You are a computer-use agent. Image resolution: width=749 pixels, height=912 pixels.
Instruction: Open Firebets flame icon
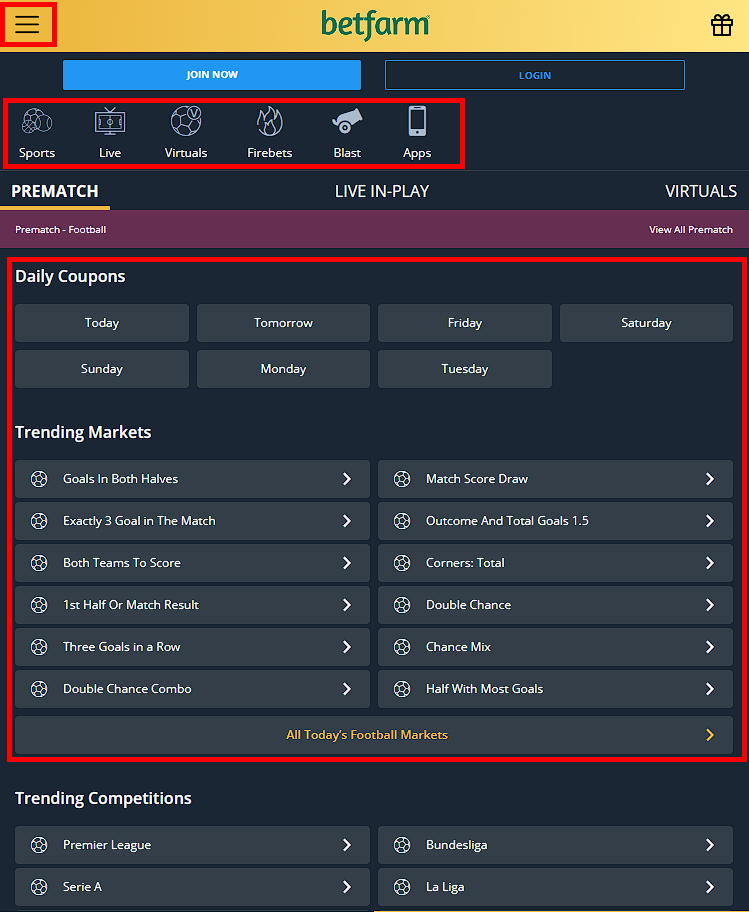tap(269, 122)
